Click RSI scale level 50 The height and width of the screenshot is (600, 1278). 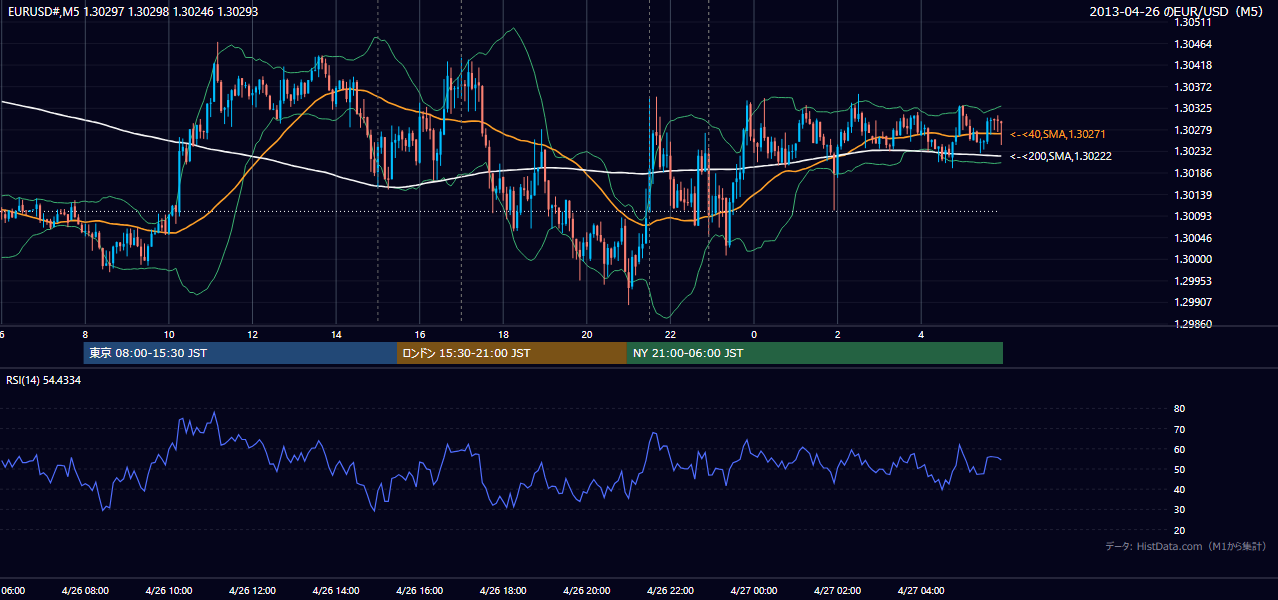click(x=1179, y=469)
